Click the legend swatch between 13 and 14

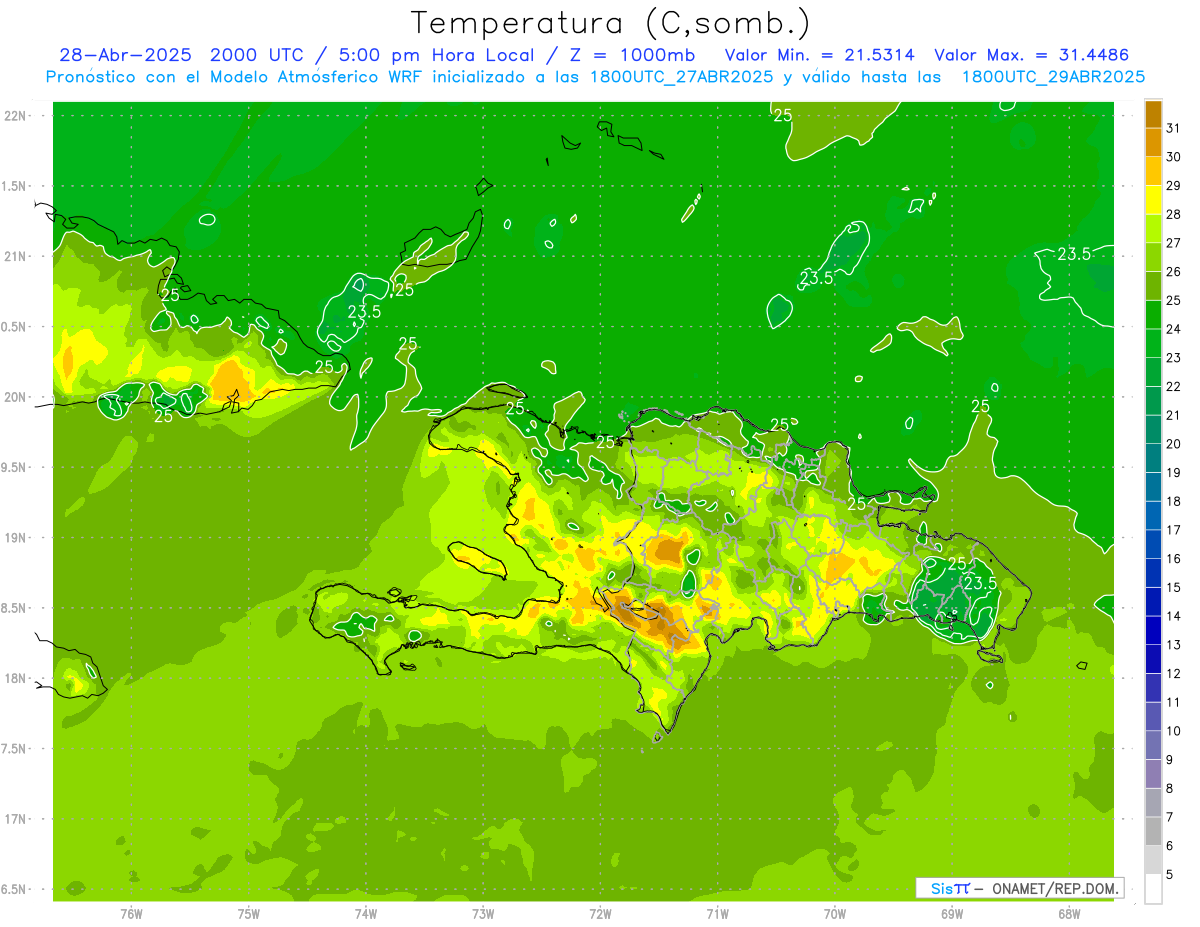click(x=1153, y=631)
